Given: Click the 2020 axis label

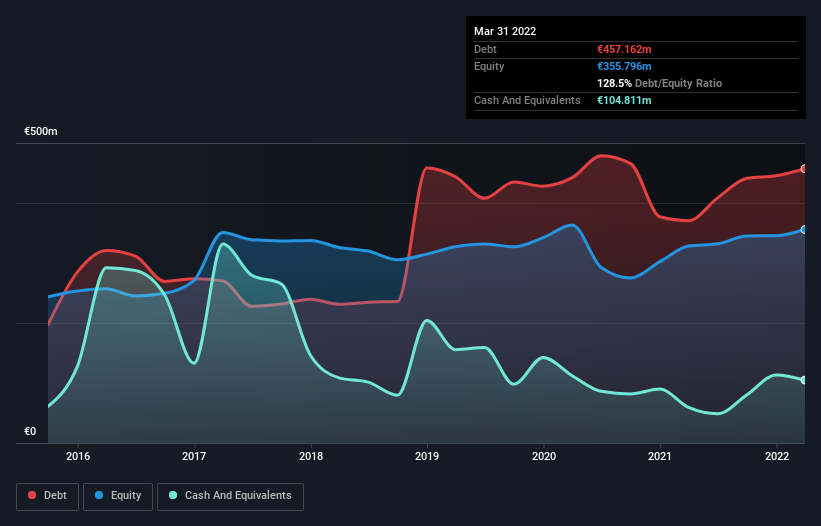Looking at the screenshot, I should (544, 456).
